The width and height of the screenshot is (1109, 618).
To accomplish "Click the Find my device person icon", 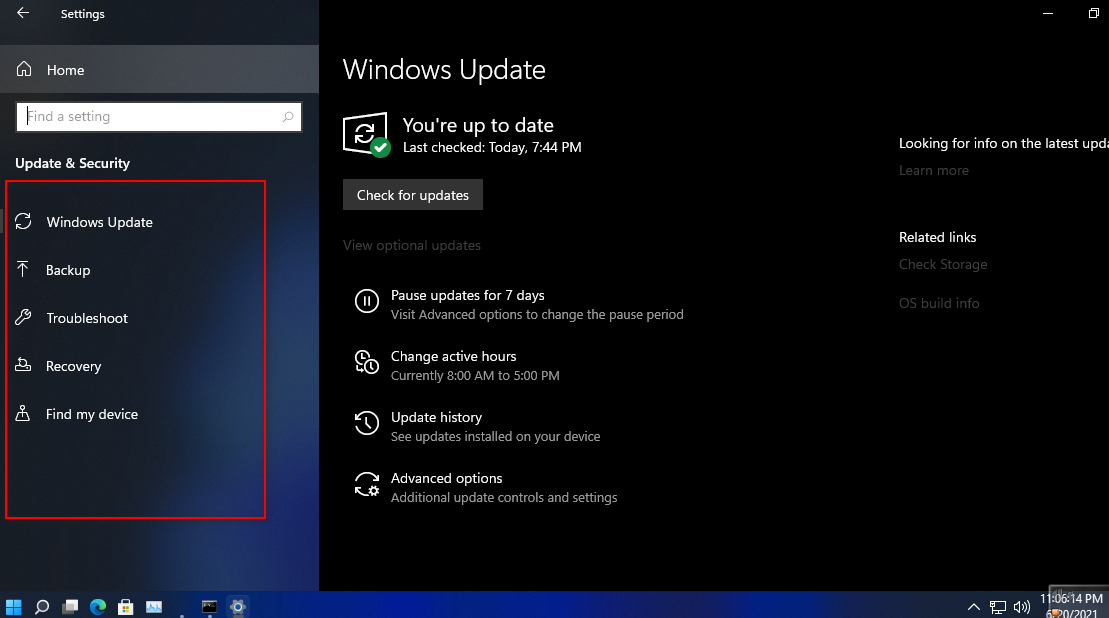I will tap(23, 413).
